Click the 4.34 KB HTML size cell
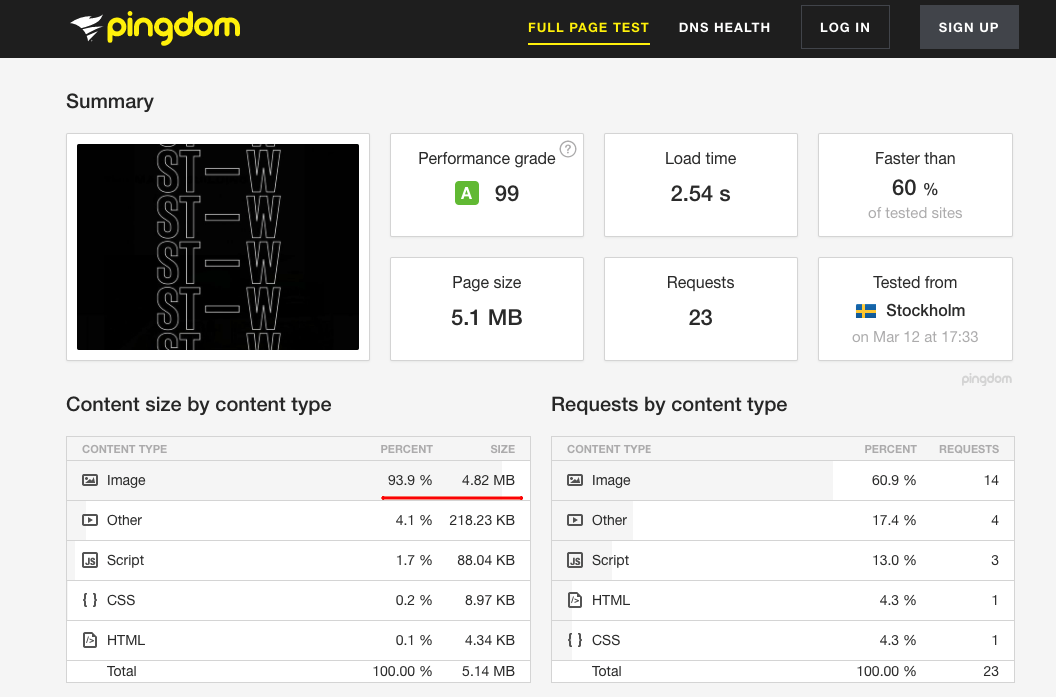The height and width of the screenshot is (697, 1056). click(490, 640)
